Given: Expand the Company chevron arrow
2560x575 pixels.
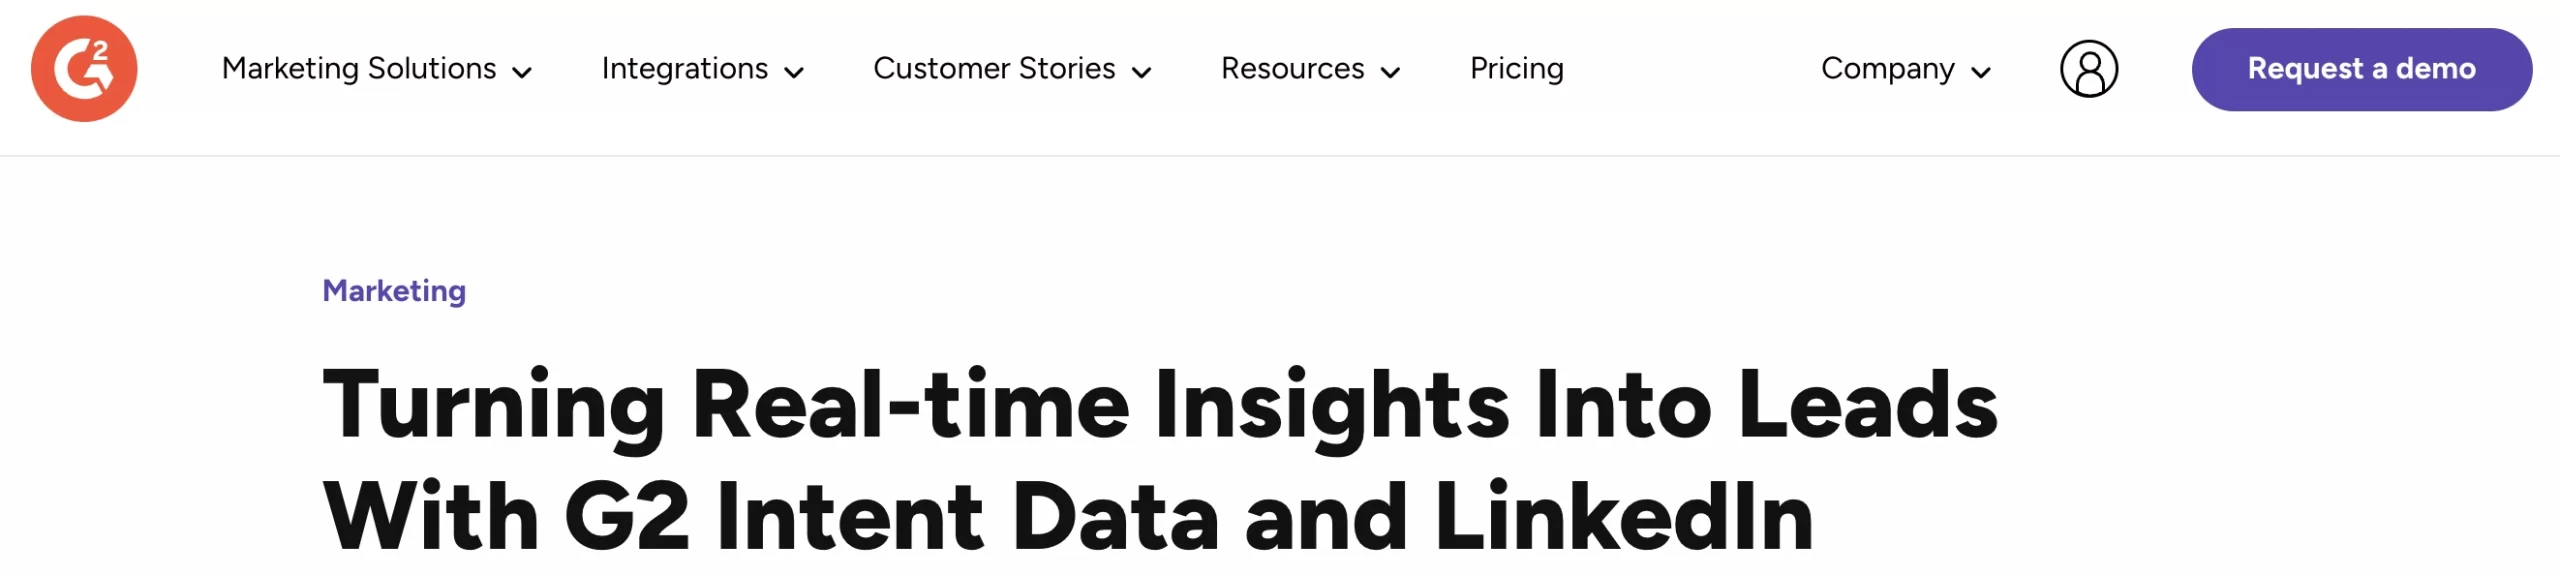Looking at the screenshot, I should click(1980, 72).
